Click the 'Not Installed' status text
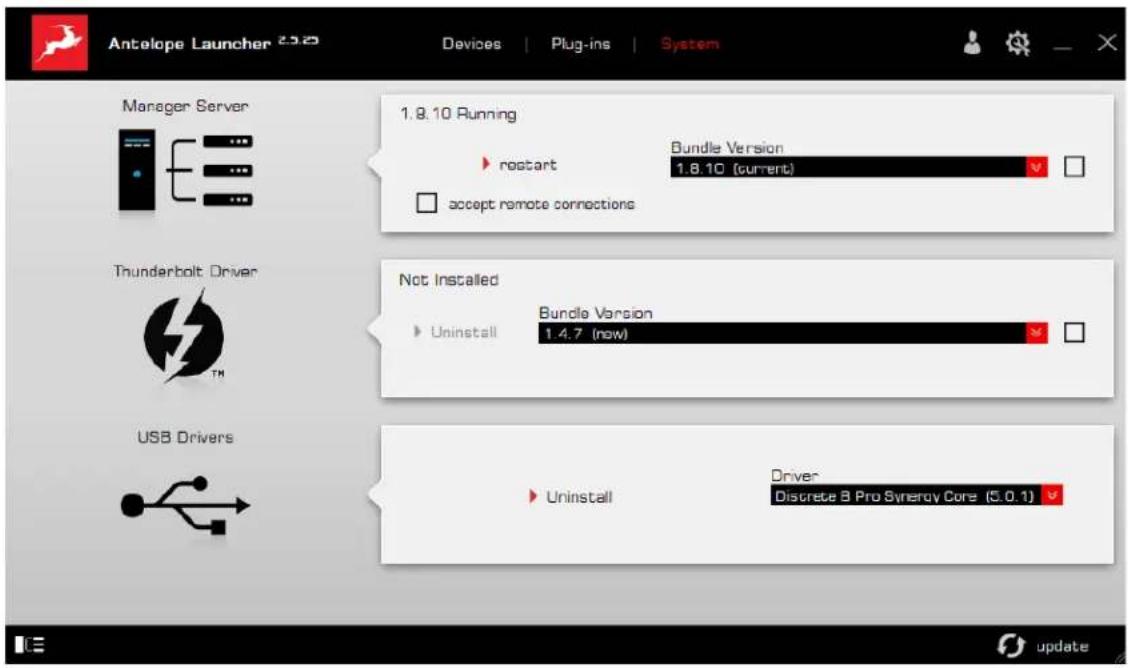Image resolution: width=1128 pixels, height=668 pixels. [448, 280]
